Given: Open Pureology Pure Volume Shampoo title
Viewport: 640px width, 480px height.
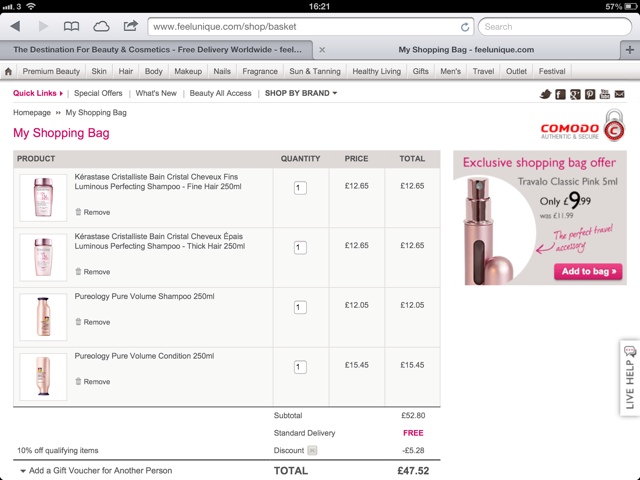Looking at the screenshot, I should click(x=144, y=296).
